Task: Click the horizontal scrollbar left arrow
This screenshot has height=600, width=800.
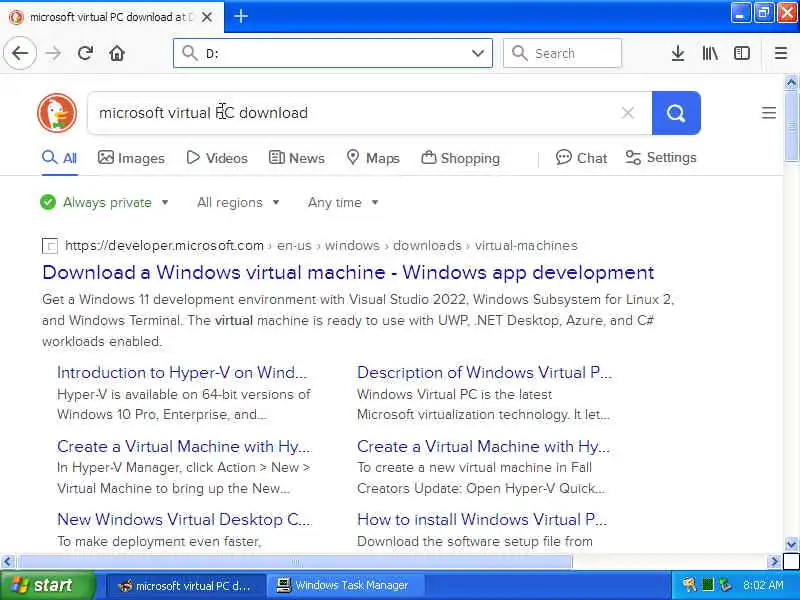Action: tap(7, 562)
